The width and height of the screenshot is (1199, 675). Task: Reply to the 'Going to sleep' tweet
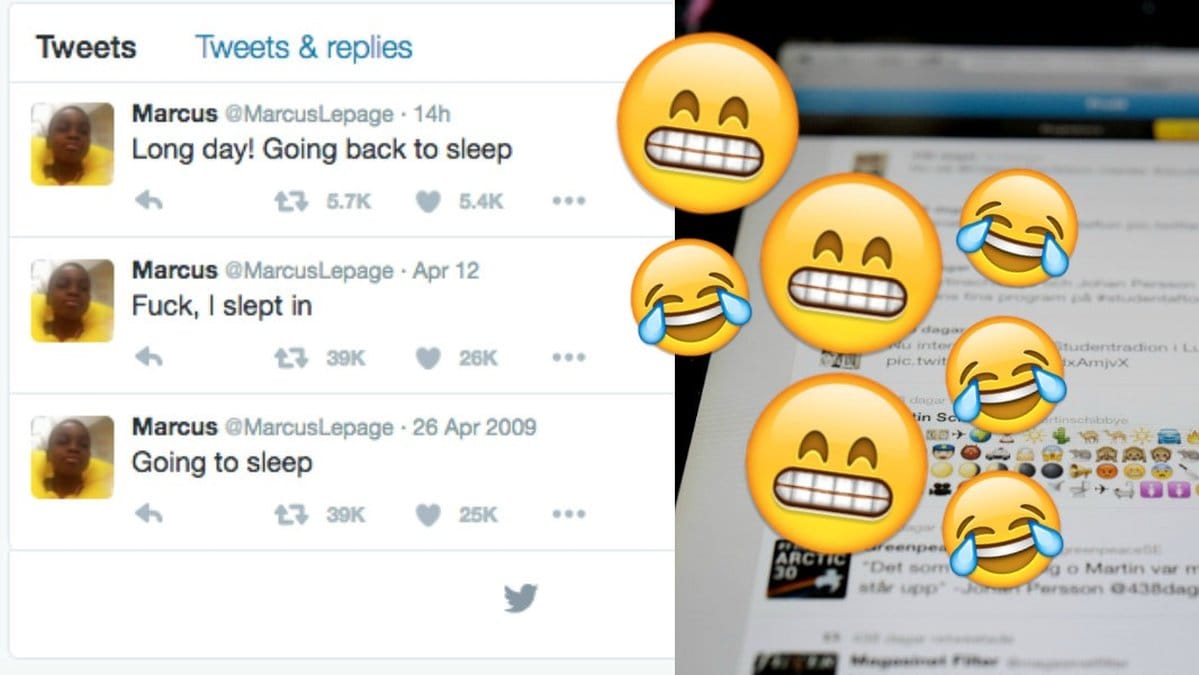pos(149,514)
